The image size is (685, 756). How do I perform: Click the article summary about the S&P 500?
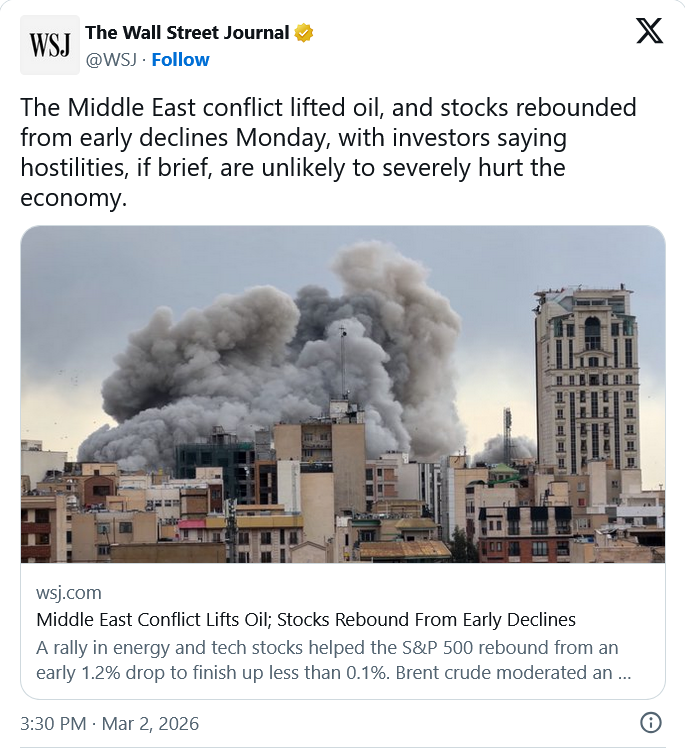[320, 660]
